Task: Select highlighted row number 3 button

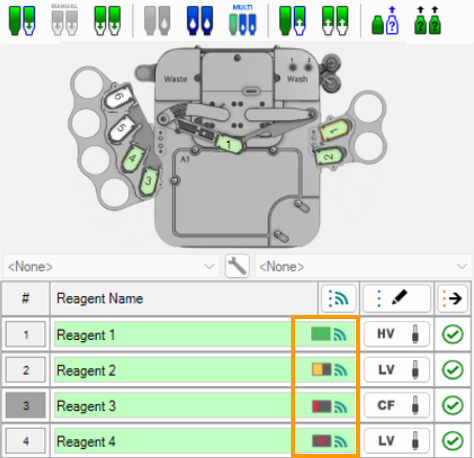Action: click(x=26, y=405)
